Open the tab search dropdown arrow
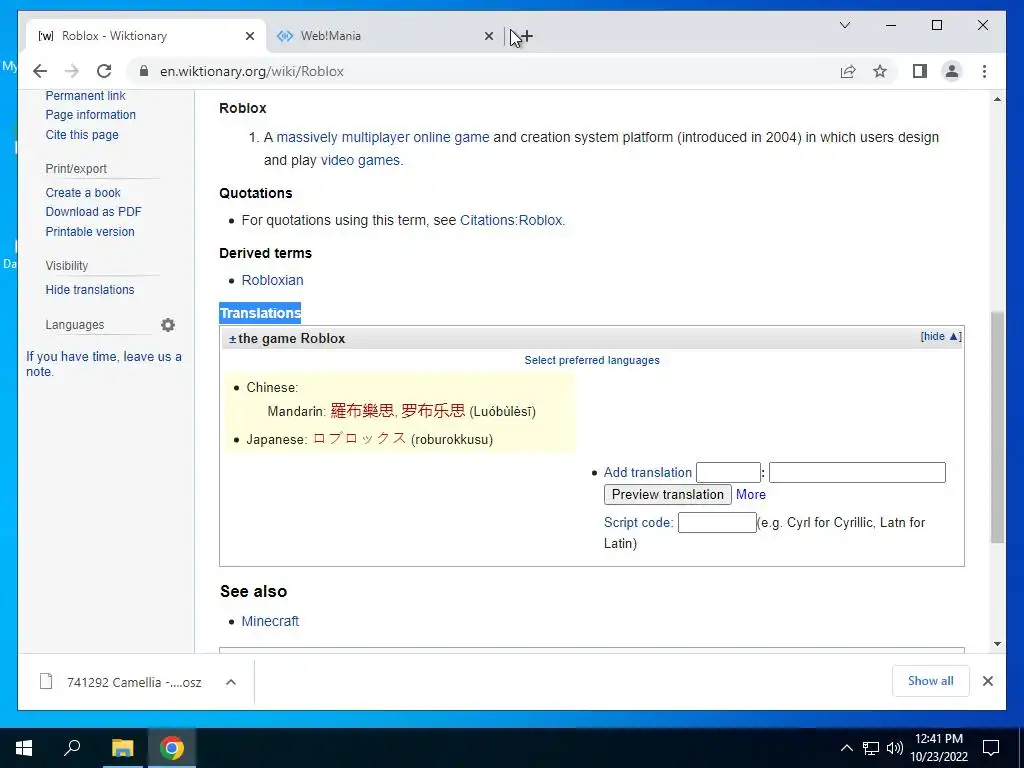Image resolution: width=1024 pixels, height=768 pixels. 844,25
